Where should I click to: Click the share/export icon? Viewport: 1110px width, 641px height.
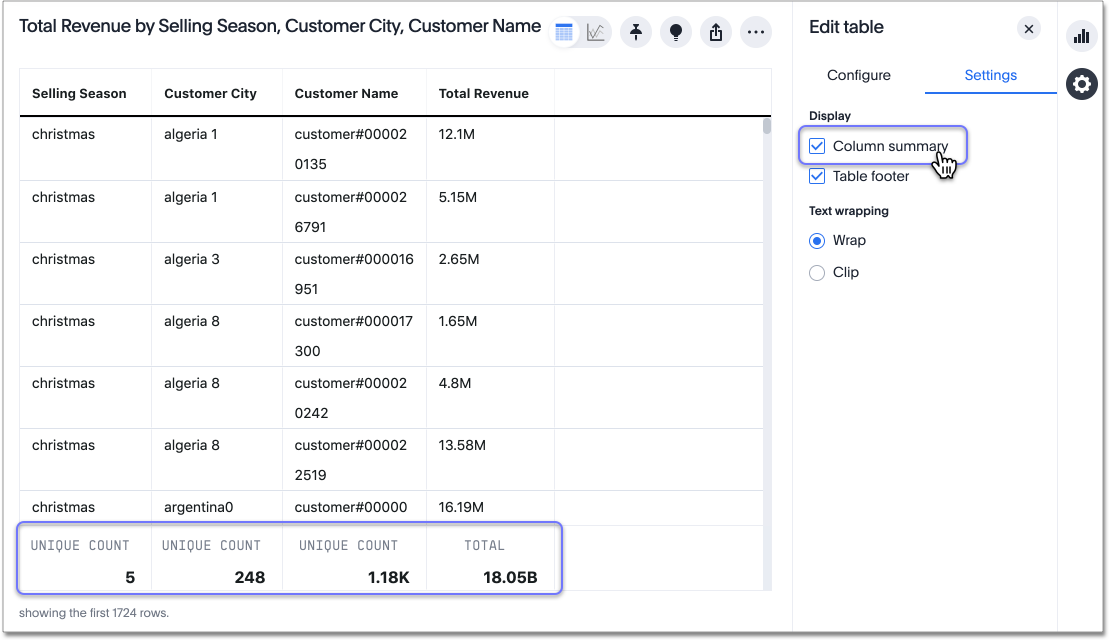coord(716,32)
